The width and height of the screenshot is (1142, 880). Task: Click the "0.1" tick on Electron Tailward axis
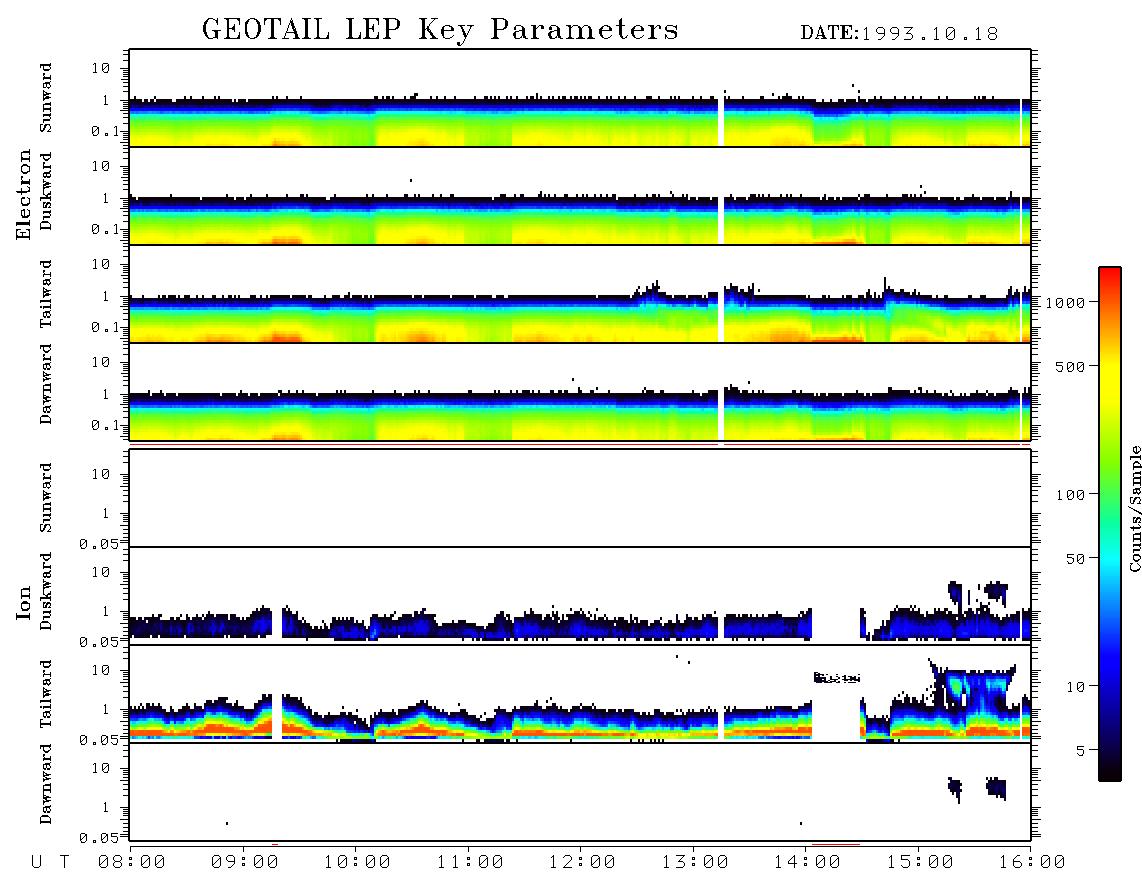coord(104,328)
